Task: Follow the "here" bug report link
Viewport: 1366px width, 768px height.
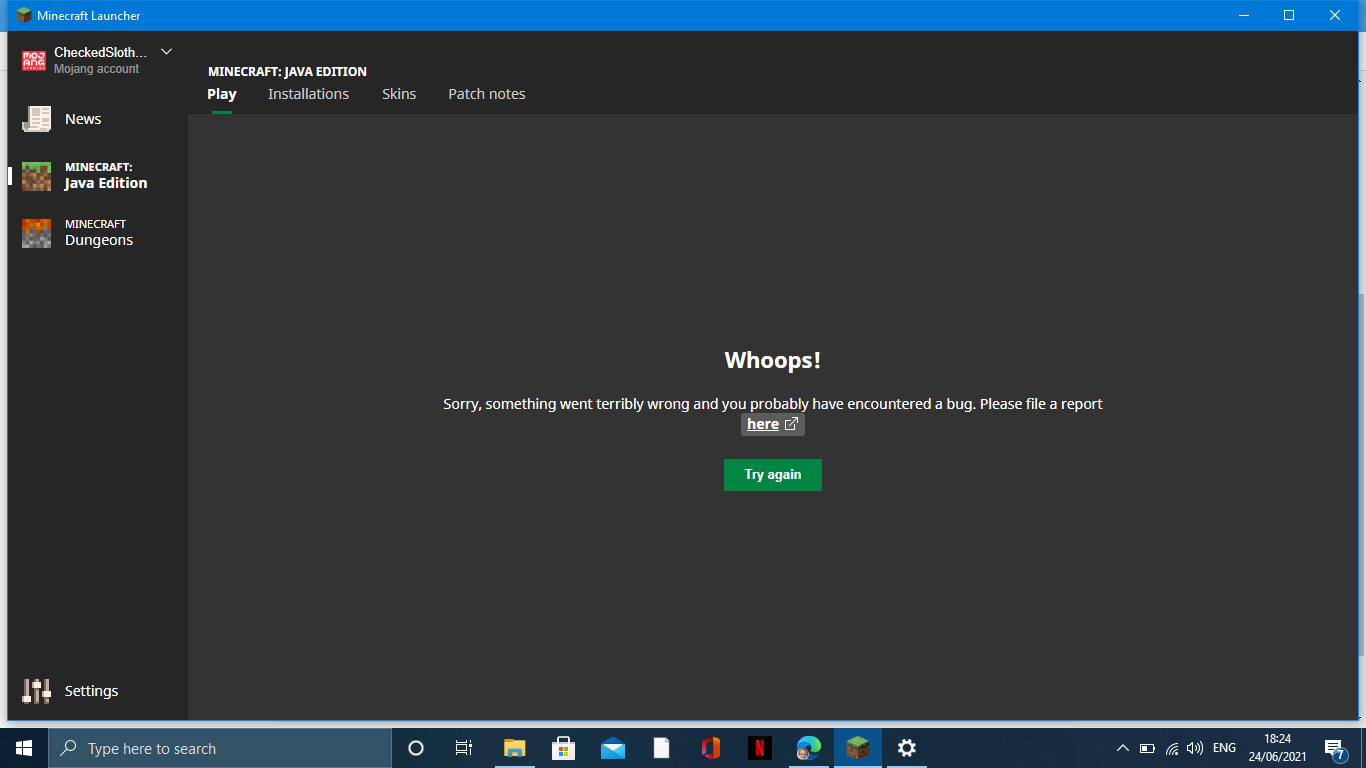Action: (773, 424)
